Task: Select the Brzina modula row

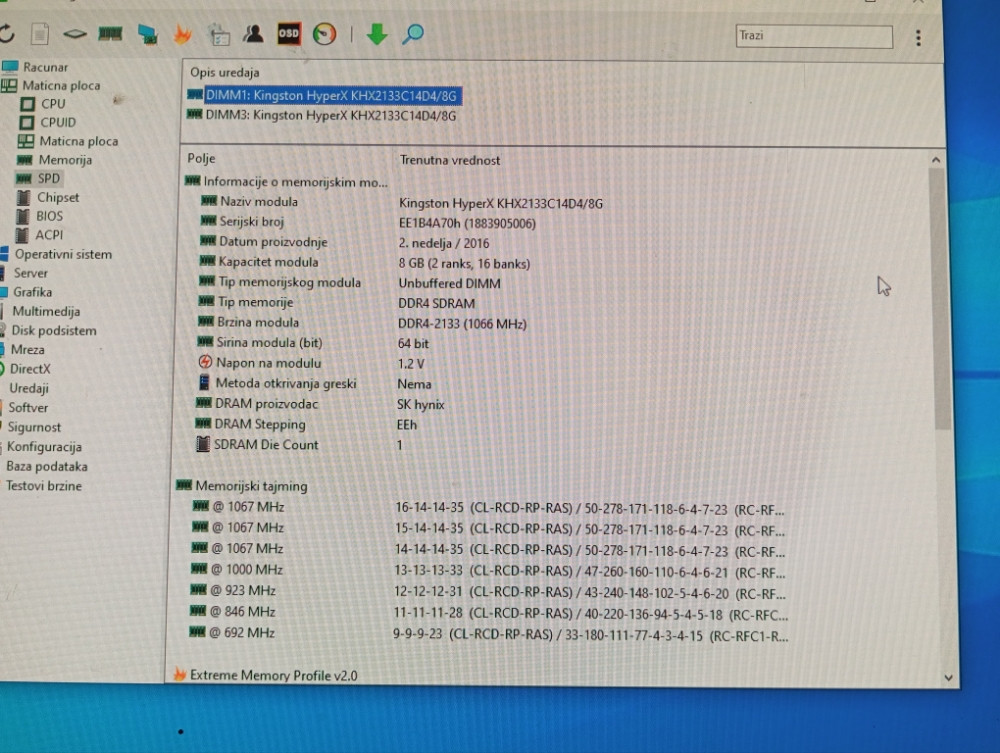Action: tap(363, 323)
